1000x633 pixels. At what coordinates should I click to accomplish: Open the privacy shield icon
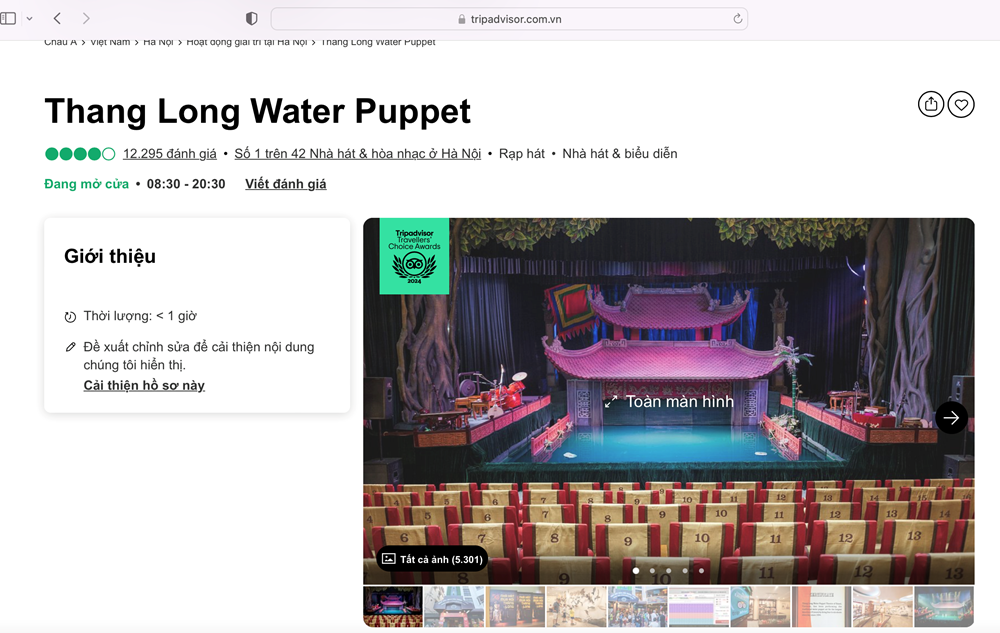click(x=252, y=19)
